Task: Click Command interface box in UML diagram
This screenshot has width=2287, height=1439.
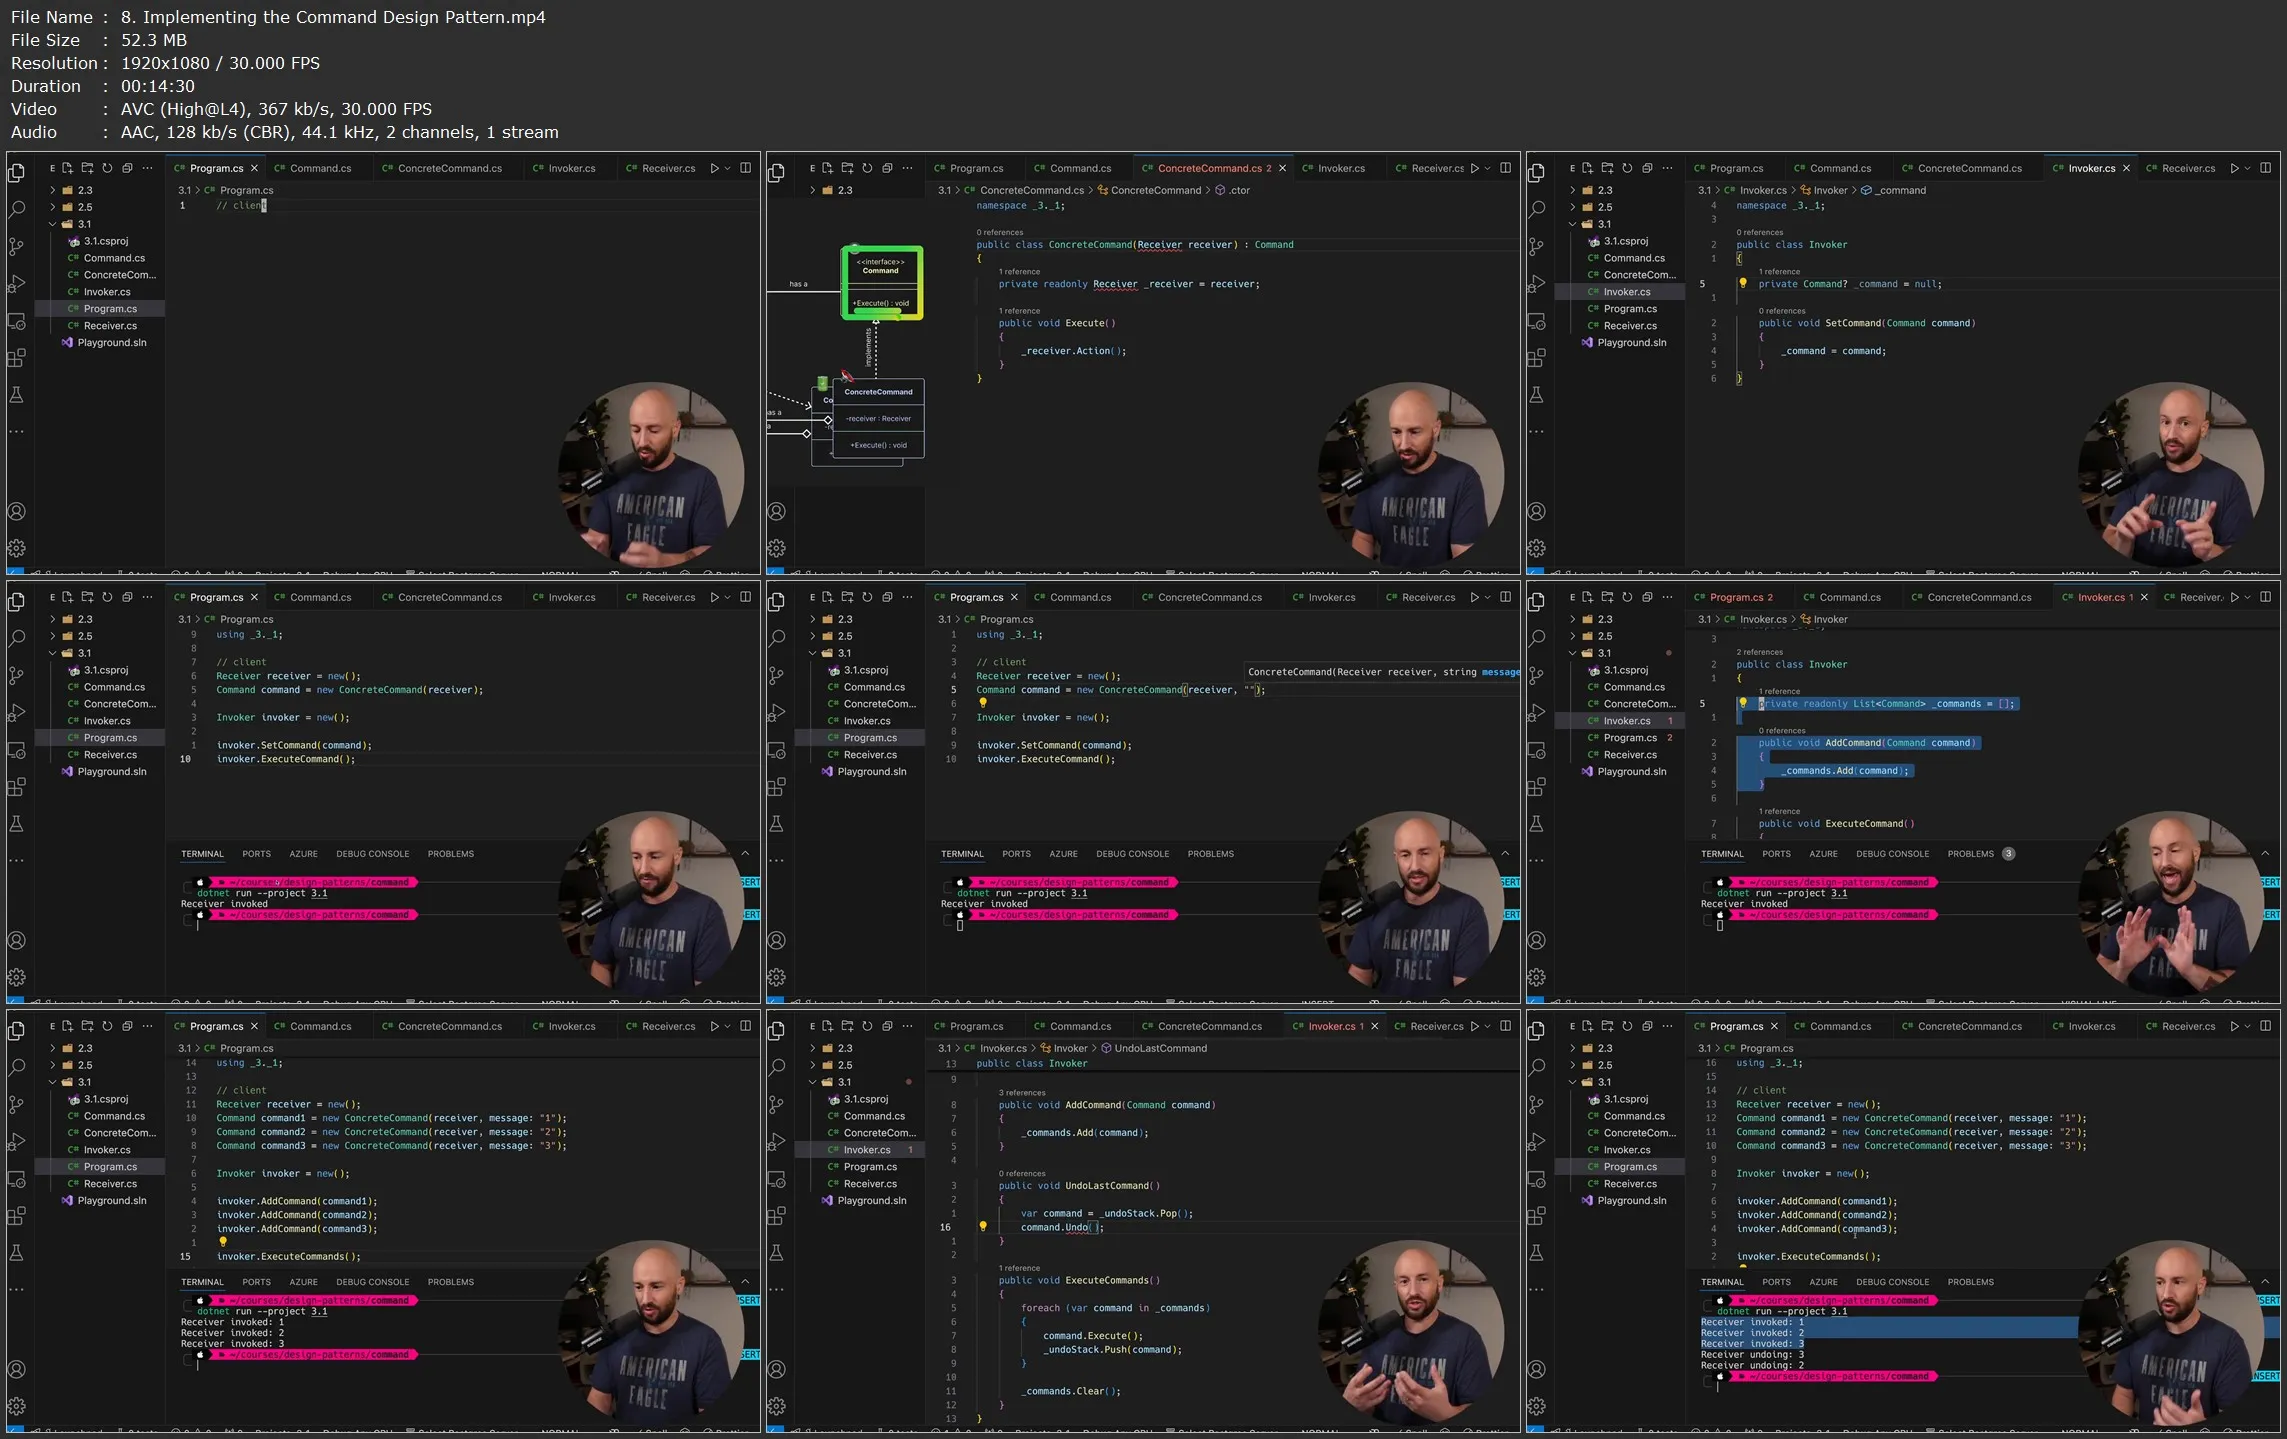Action: click(881, 283)
